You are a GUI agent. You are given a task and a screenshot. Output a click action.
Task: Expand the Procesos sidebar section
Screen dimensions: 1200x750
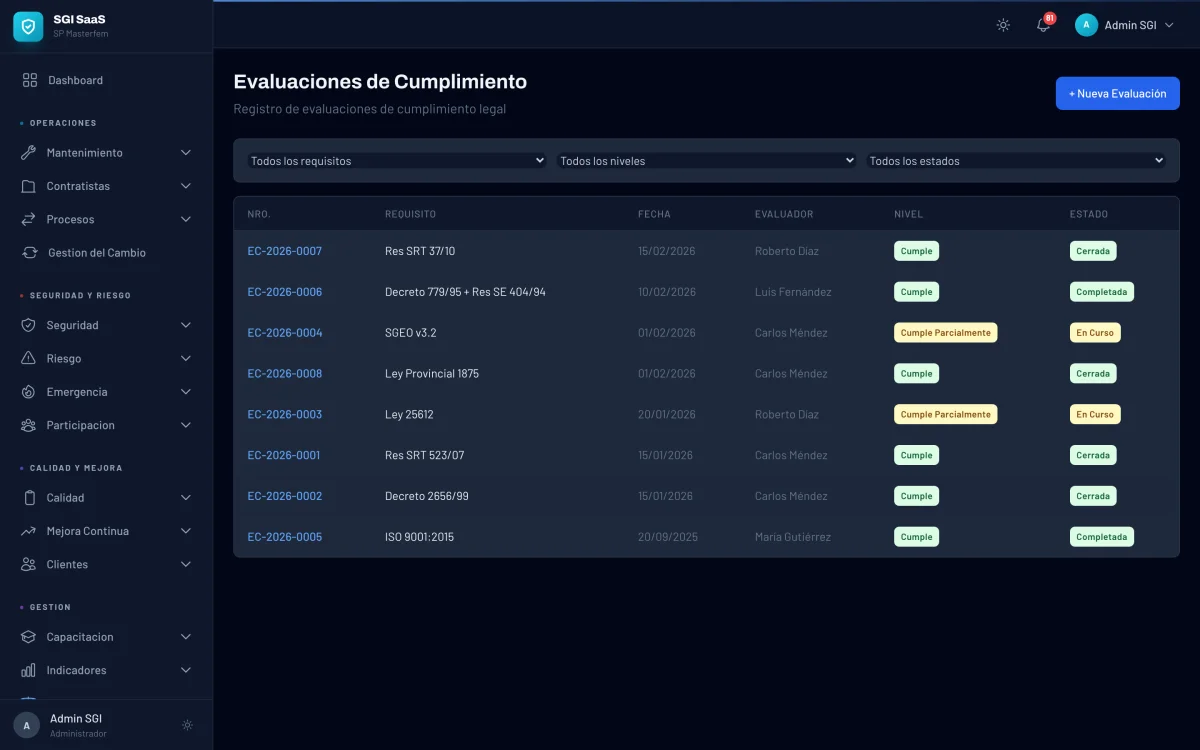coord(105,219)
